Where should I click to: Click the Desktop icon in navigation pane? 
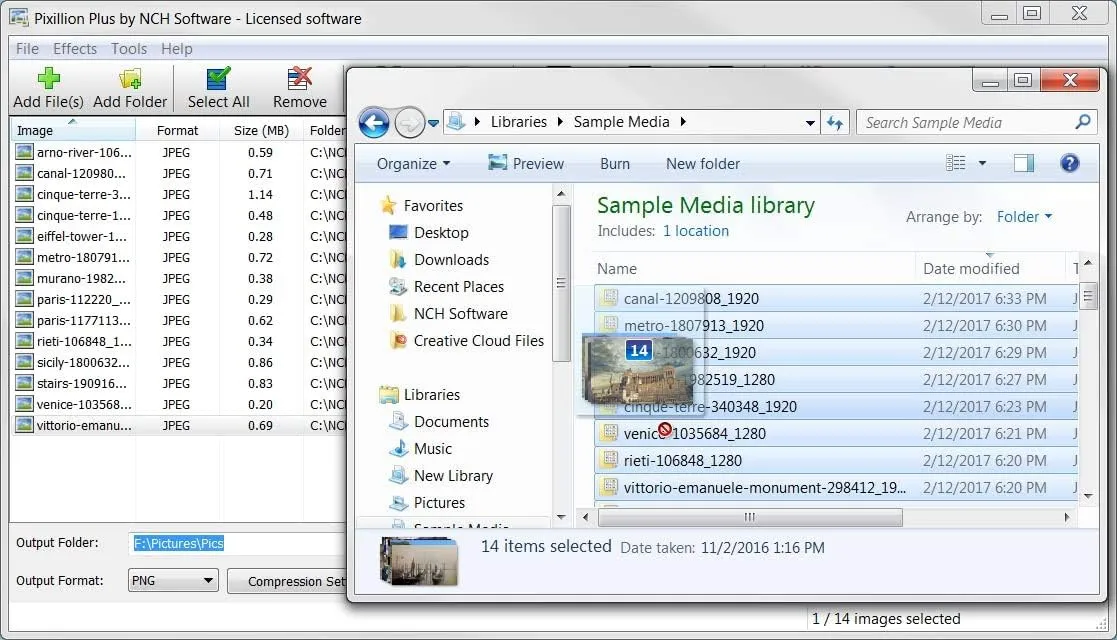(x=398, y=232)
